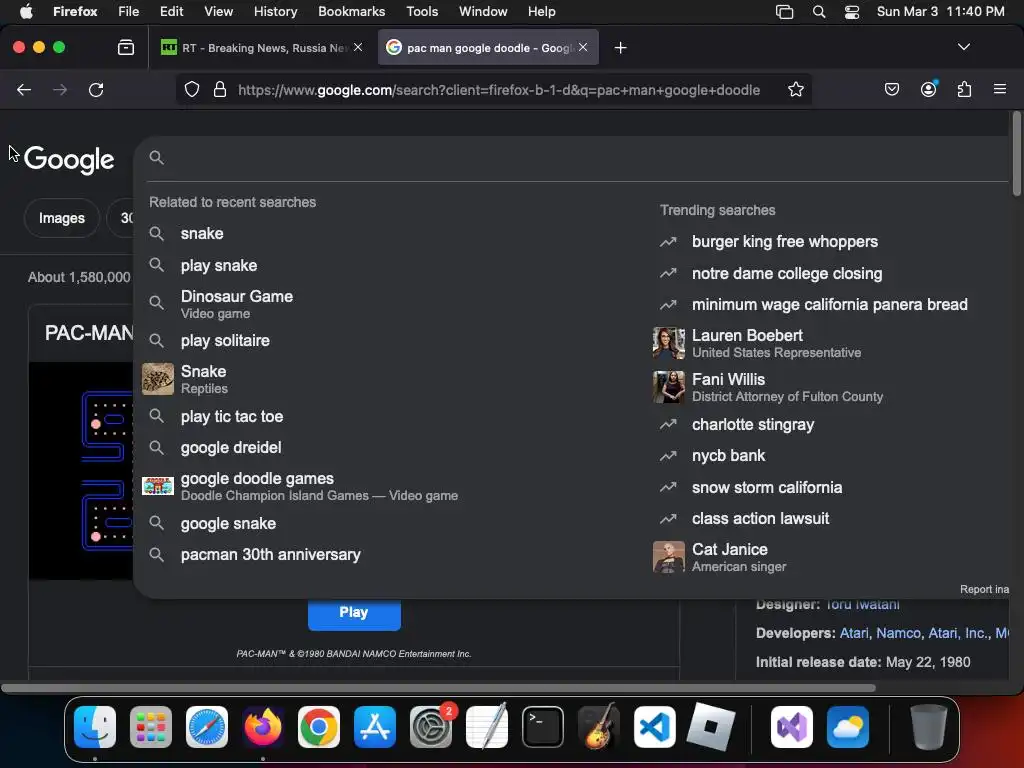Viewport: 1024px width, 768px height.
Task: Open Finder from the Dock
Action: pos(95,726)
